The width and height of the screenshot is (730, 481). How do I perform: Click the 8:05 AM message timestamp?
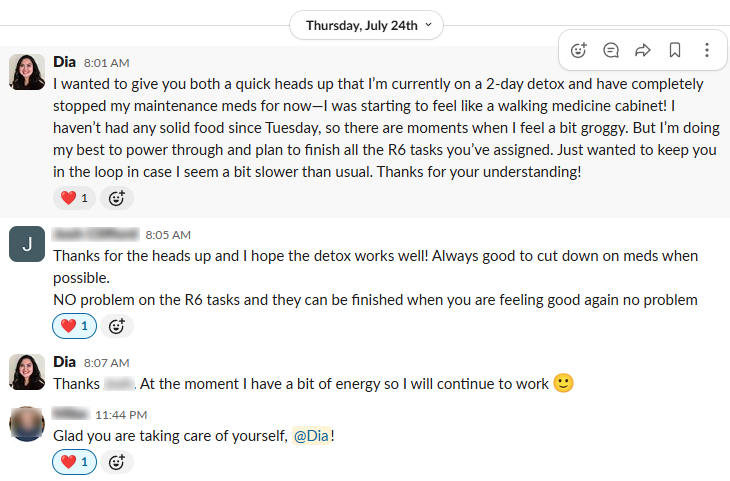click(x=168, y=235)
